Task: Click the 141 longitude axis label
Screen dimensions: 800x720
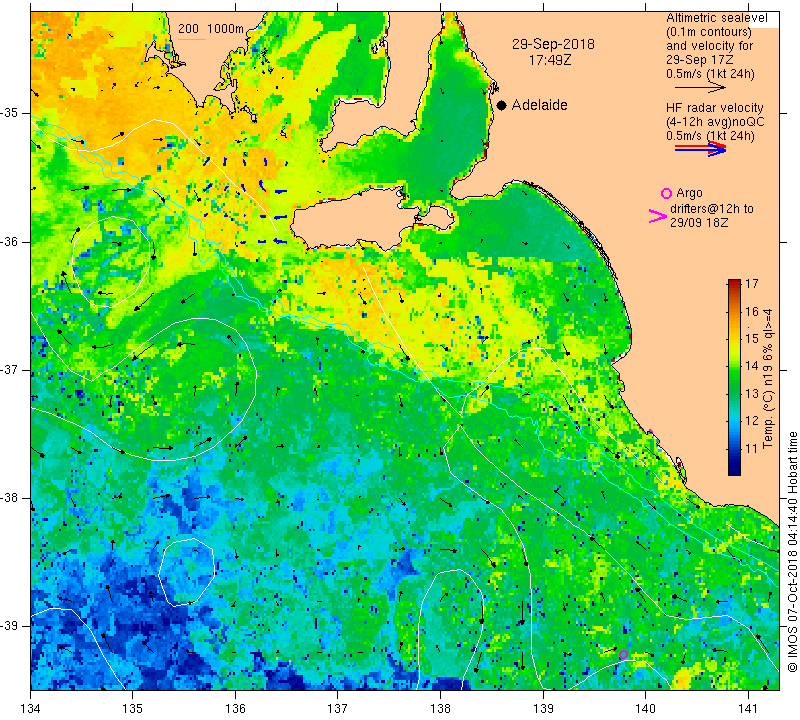Action: (x=748, y=709)
